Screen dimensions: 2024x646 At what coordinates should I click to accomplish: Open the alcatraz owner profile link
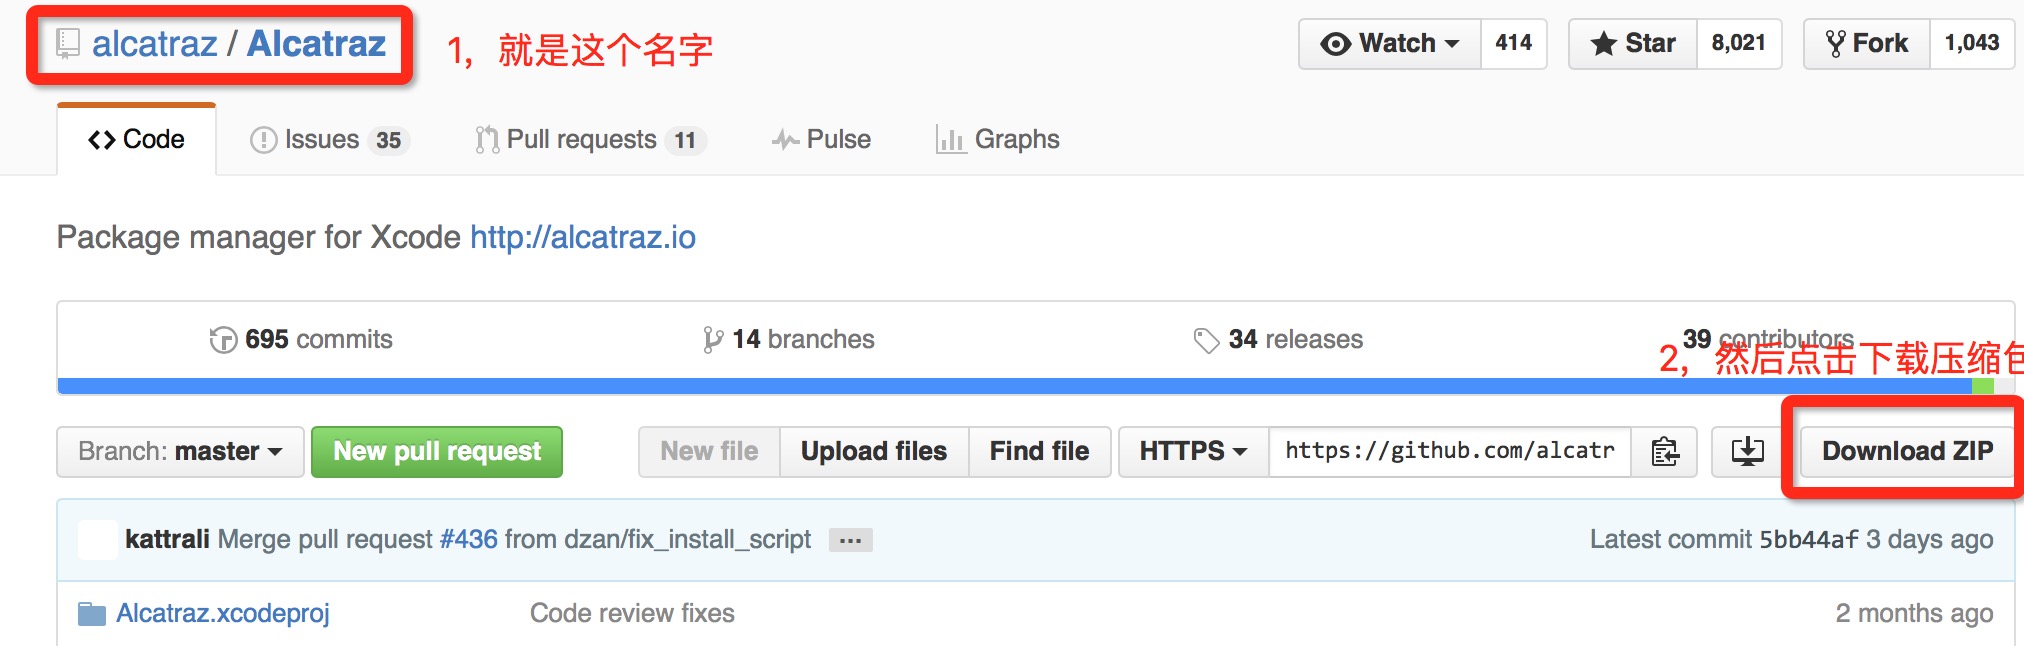[155, 44]
